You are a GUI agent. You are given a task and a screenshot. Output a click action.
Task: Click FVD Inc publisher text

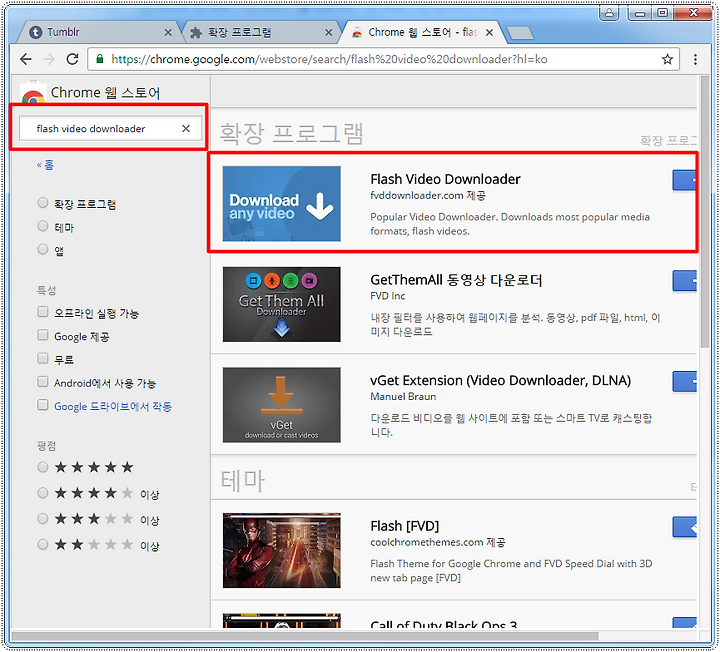point(388,296)
